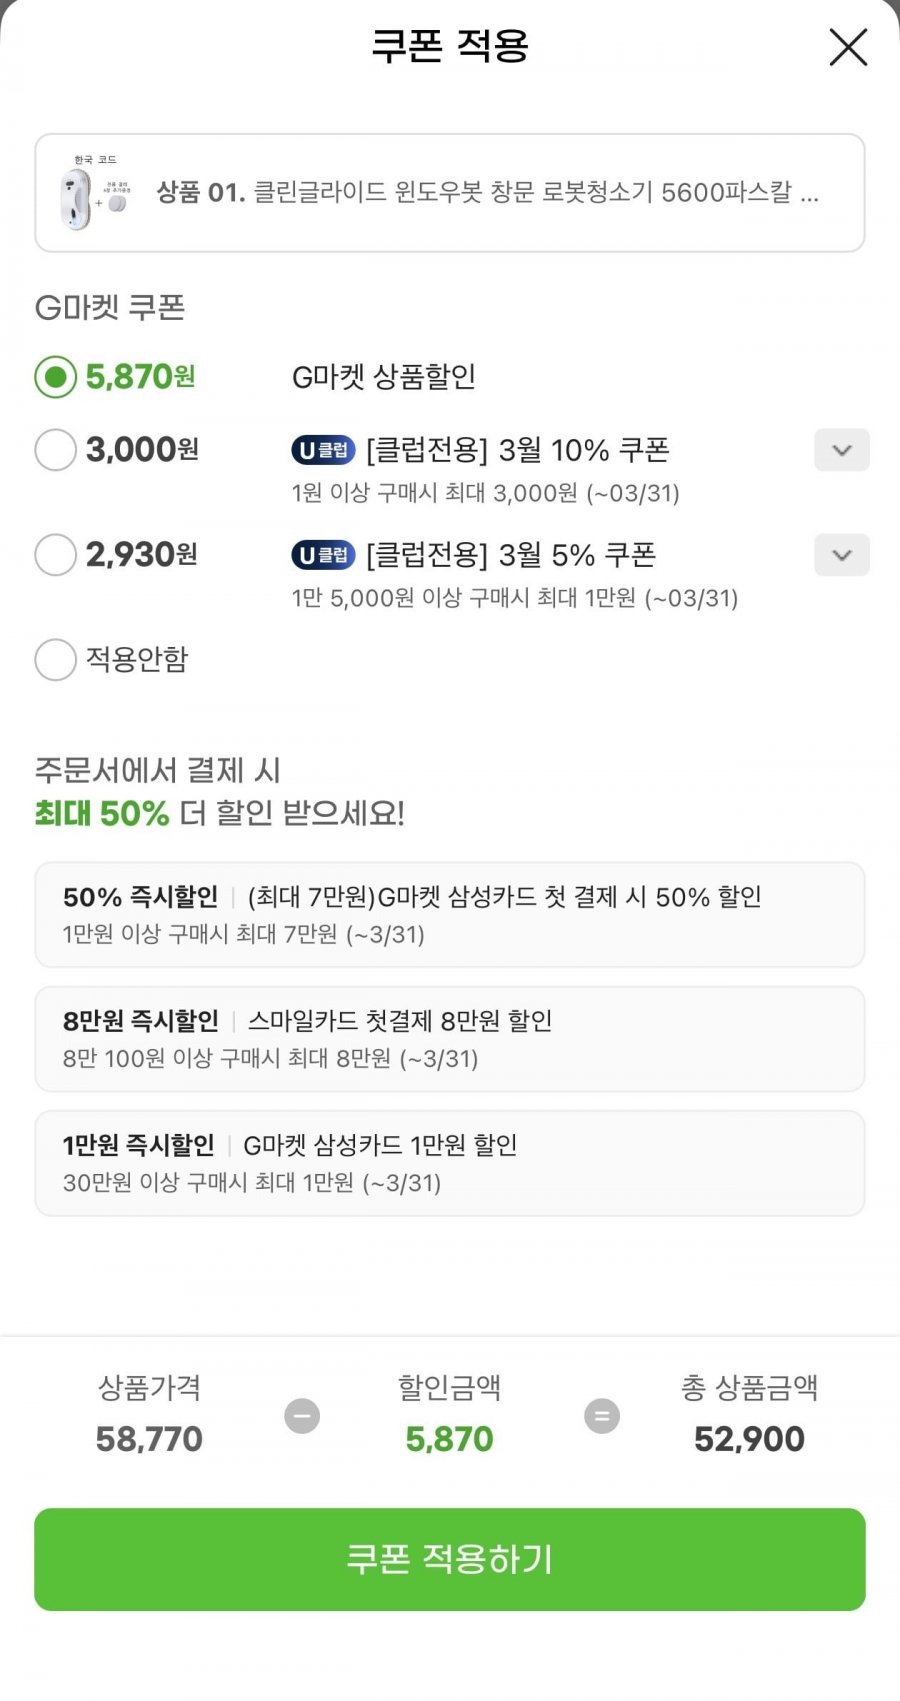Close the coupon apply dialog with X

[x=848, y=47]
